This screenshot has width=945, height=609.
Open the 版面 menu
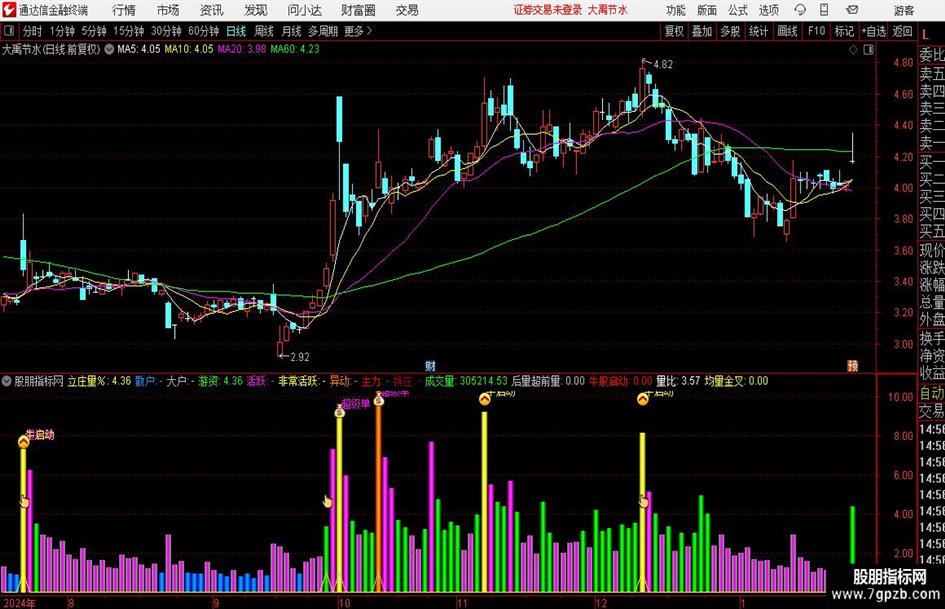(x=707, y=10)
